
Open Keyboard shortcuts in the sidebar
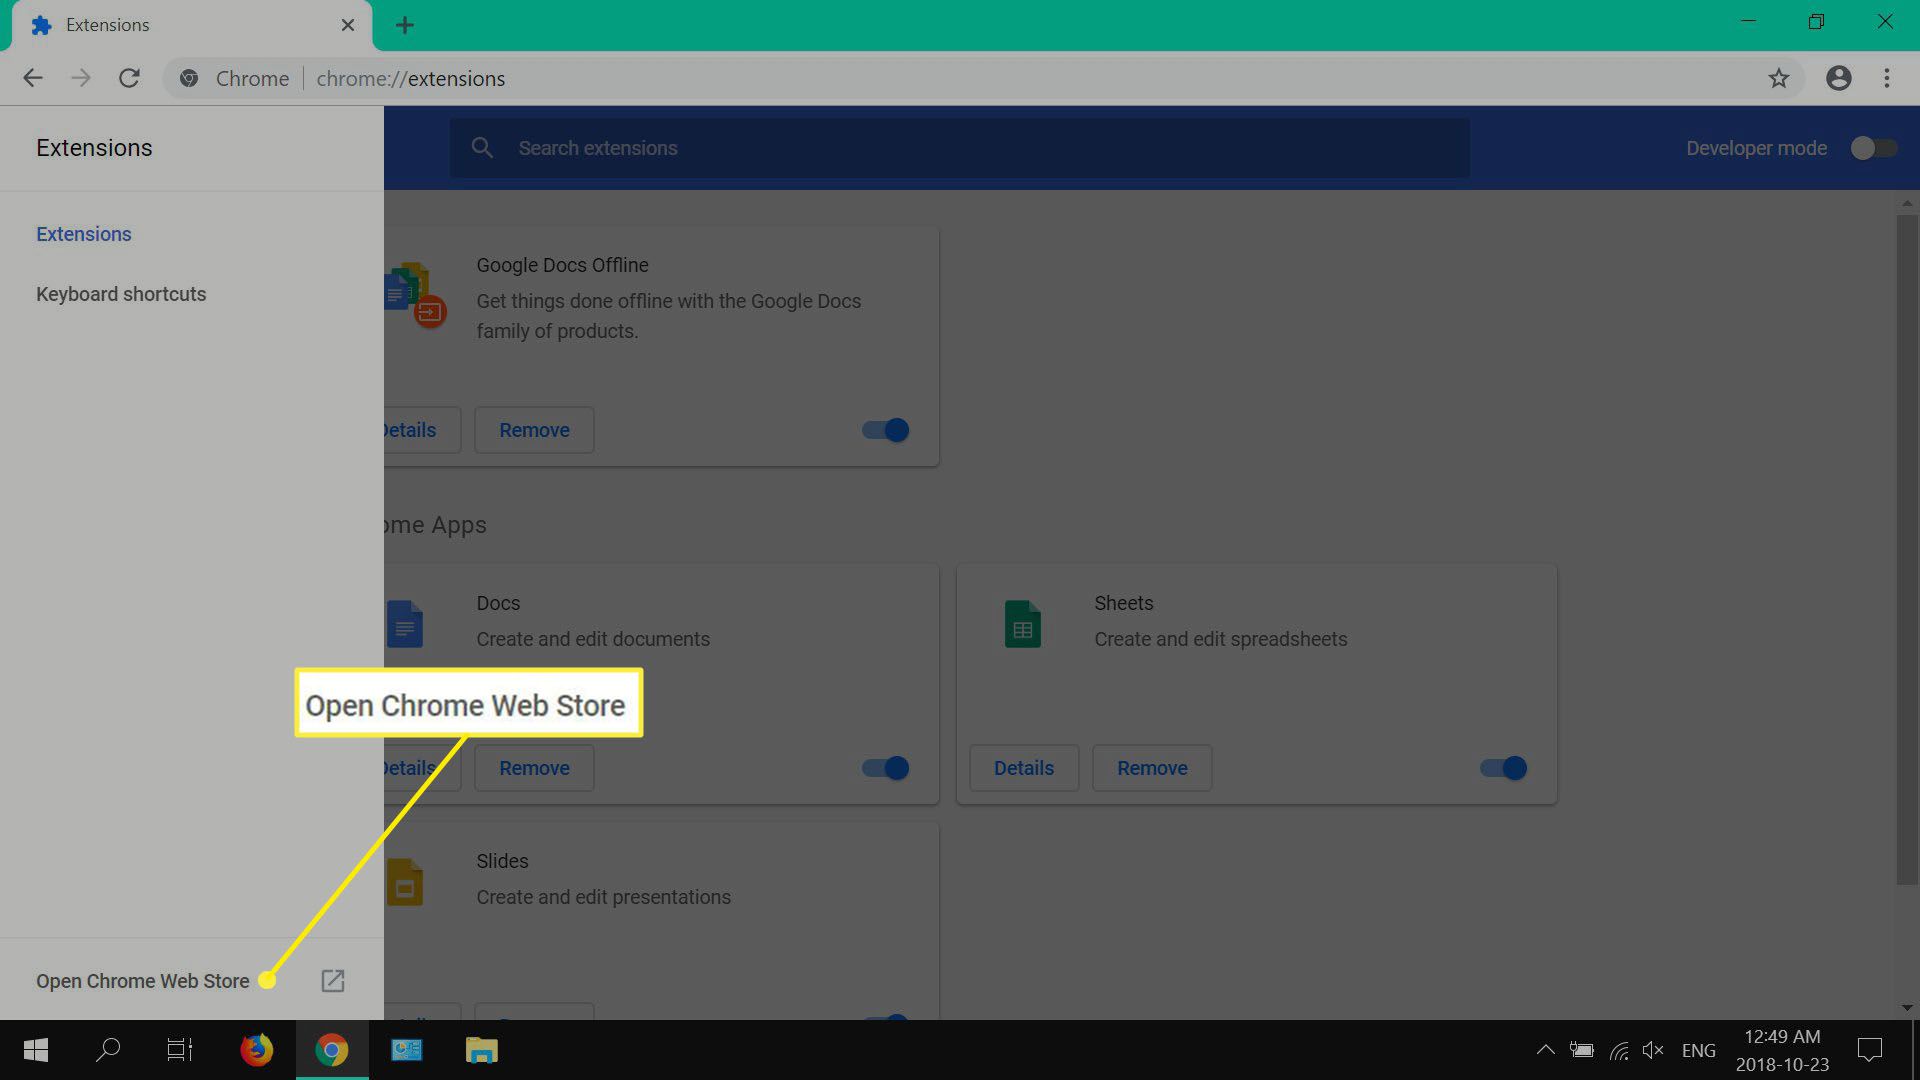point(121,294)
